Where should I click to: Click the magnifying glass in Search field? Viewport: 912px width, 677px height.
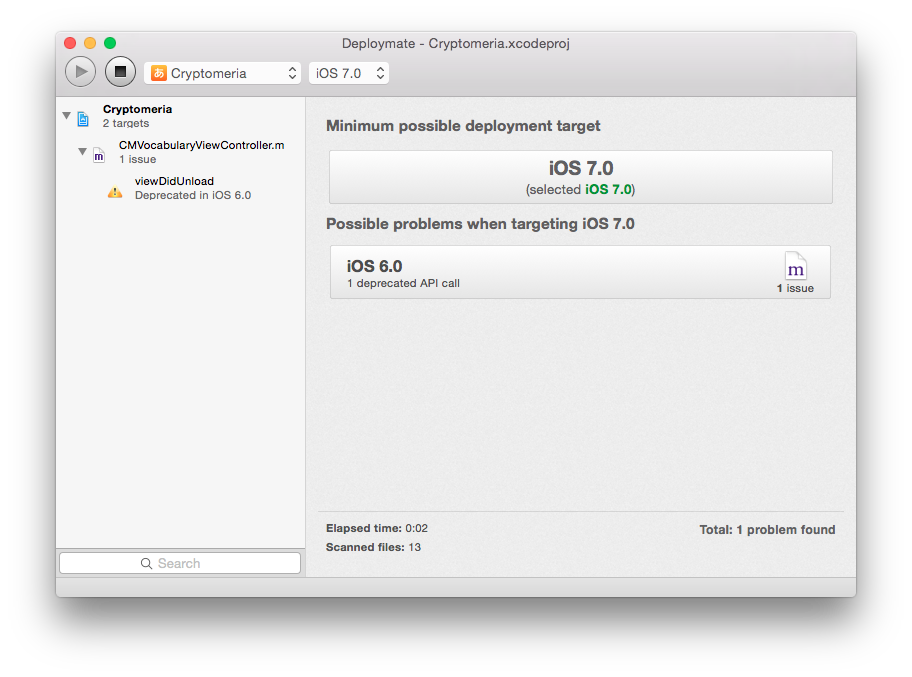click(147, 564)
